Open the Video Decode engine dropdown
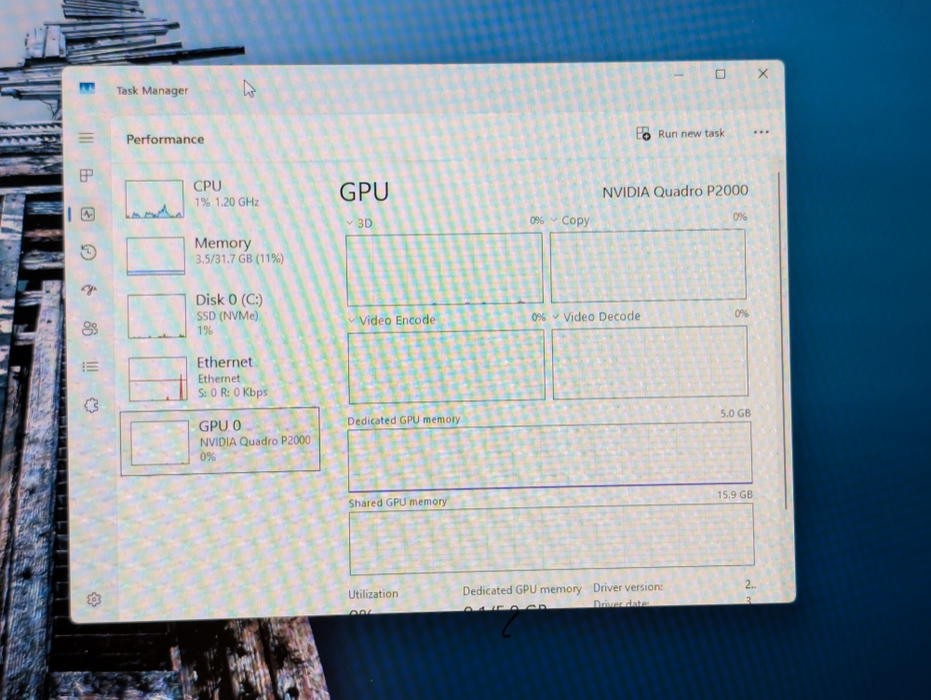 [597, 316]
